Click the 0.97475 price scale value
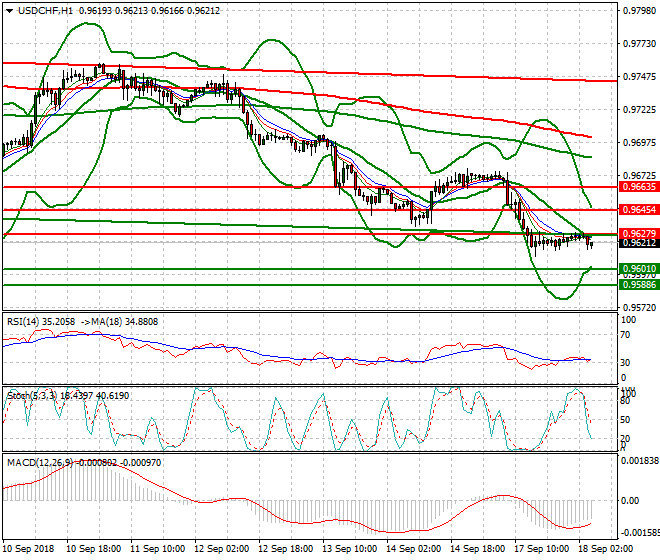This screenshot has width=660, height=560. point(639,77)
